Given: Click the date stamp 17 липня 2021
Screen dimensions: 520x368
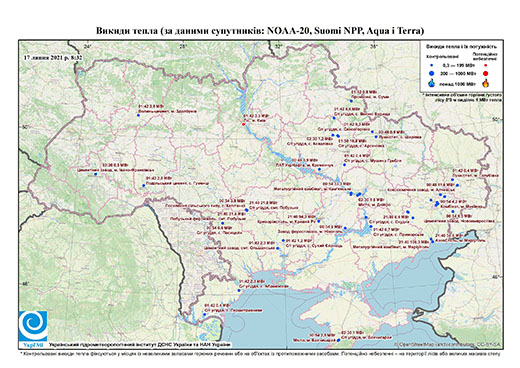Looking at the screenshot, I should coord(53,57).
